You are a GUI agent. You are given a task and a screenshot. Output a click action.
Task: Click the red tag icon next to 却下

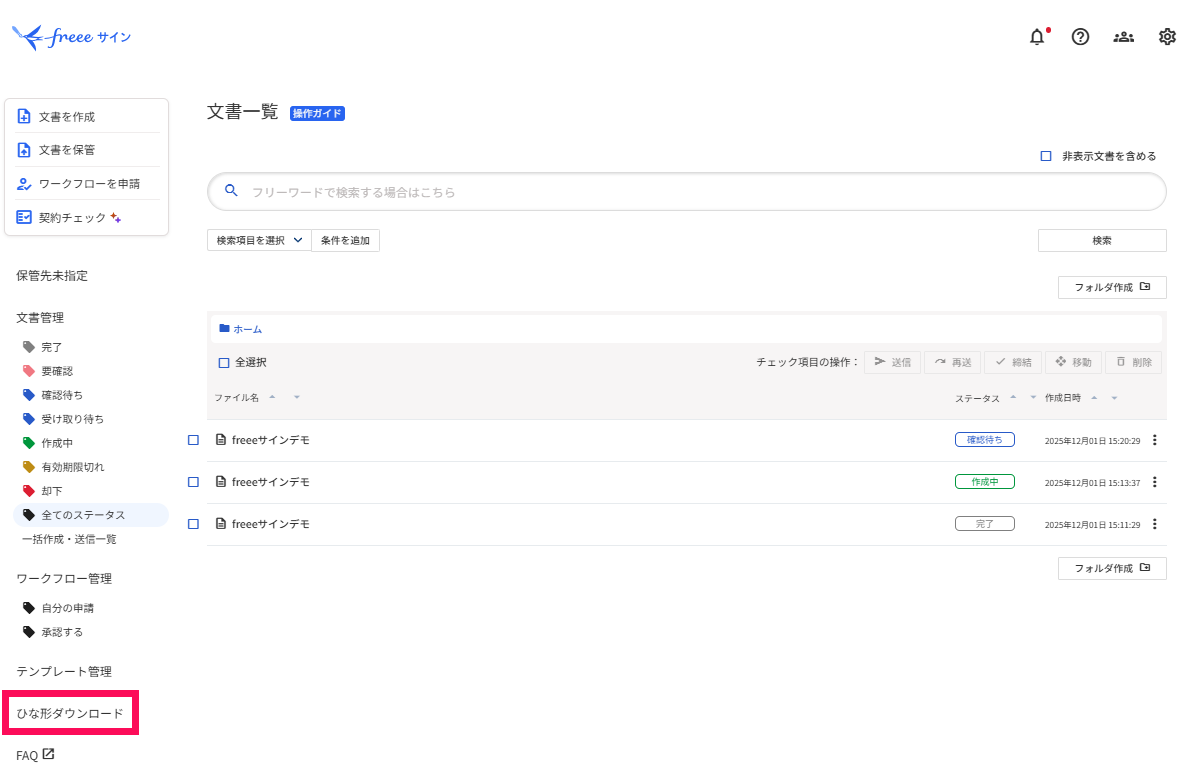tap(29, 491)
